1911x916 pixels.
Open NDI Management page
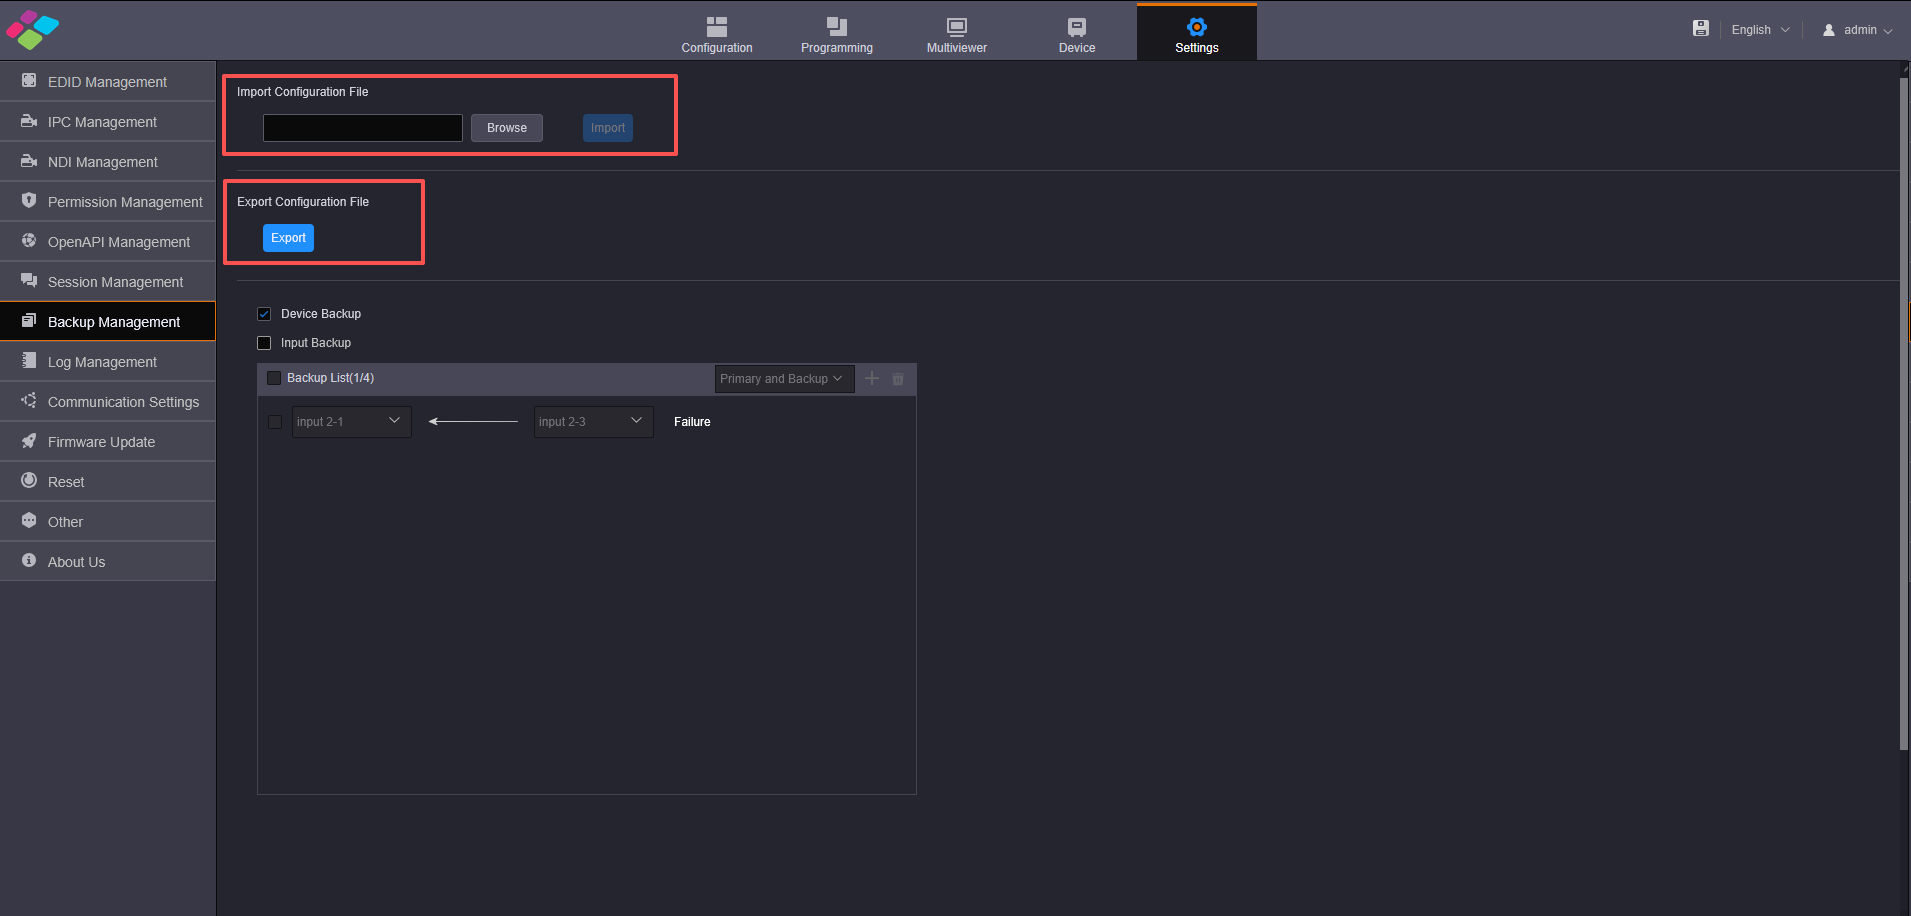(108, 161)
